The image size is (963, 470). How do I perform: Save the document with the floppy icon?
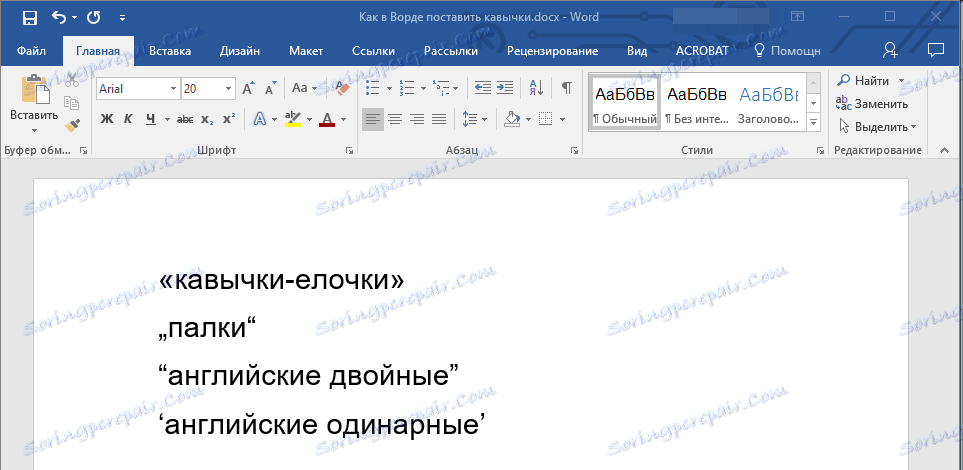29,18
